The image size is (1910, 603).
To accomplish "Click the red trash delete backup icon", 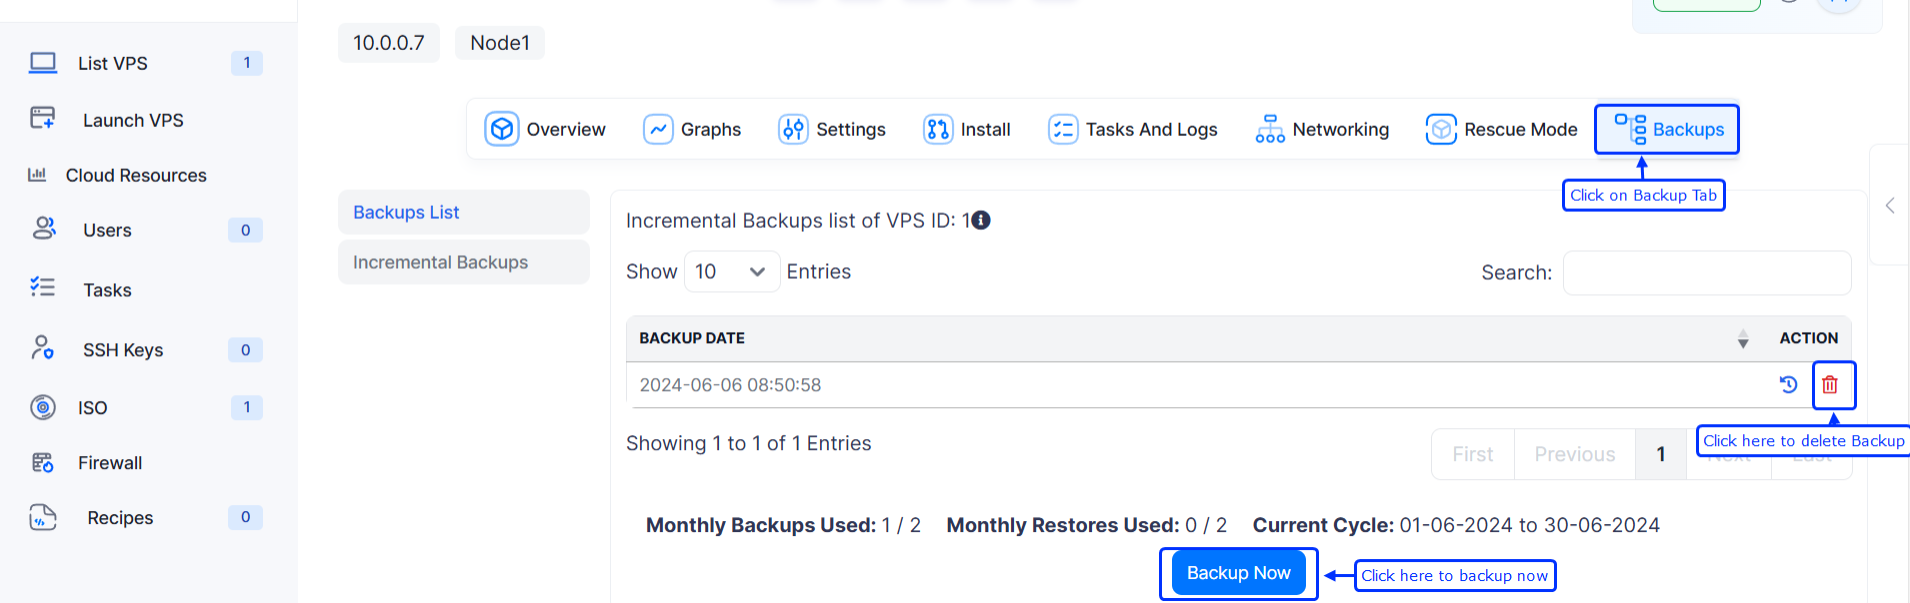I will pos(1829,385).
